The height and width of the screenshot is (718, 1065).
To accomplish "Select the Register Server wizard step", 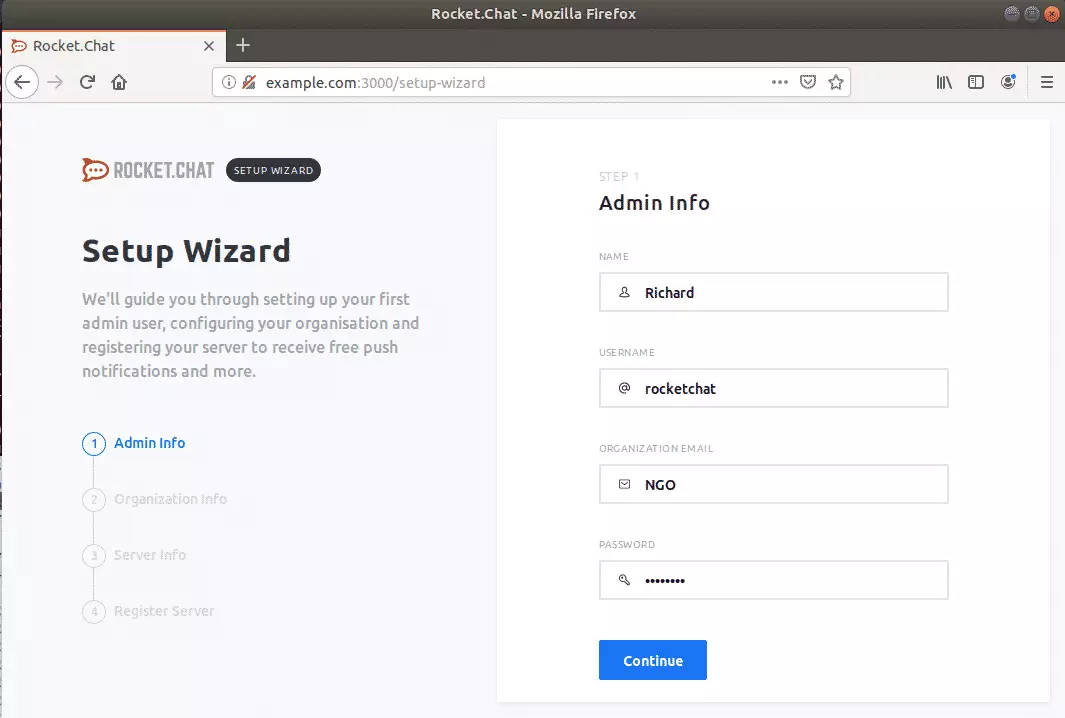I will point(148,611).
